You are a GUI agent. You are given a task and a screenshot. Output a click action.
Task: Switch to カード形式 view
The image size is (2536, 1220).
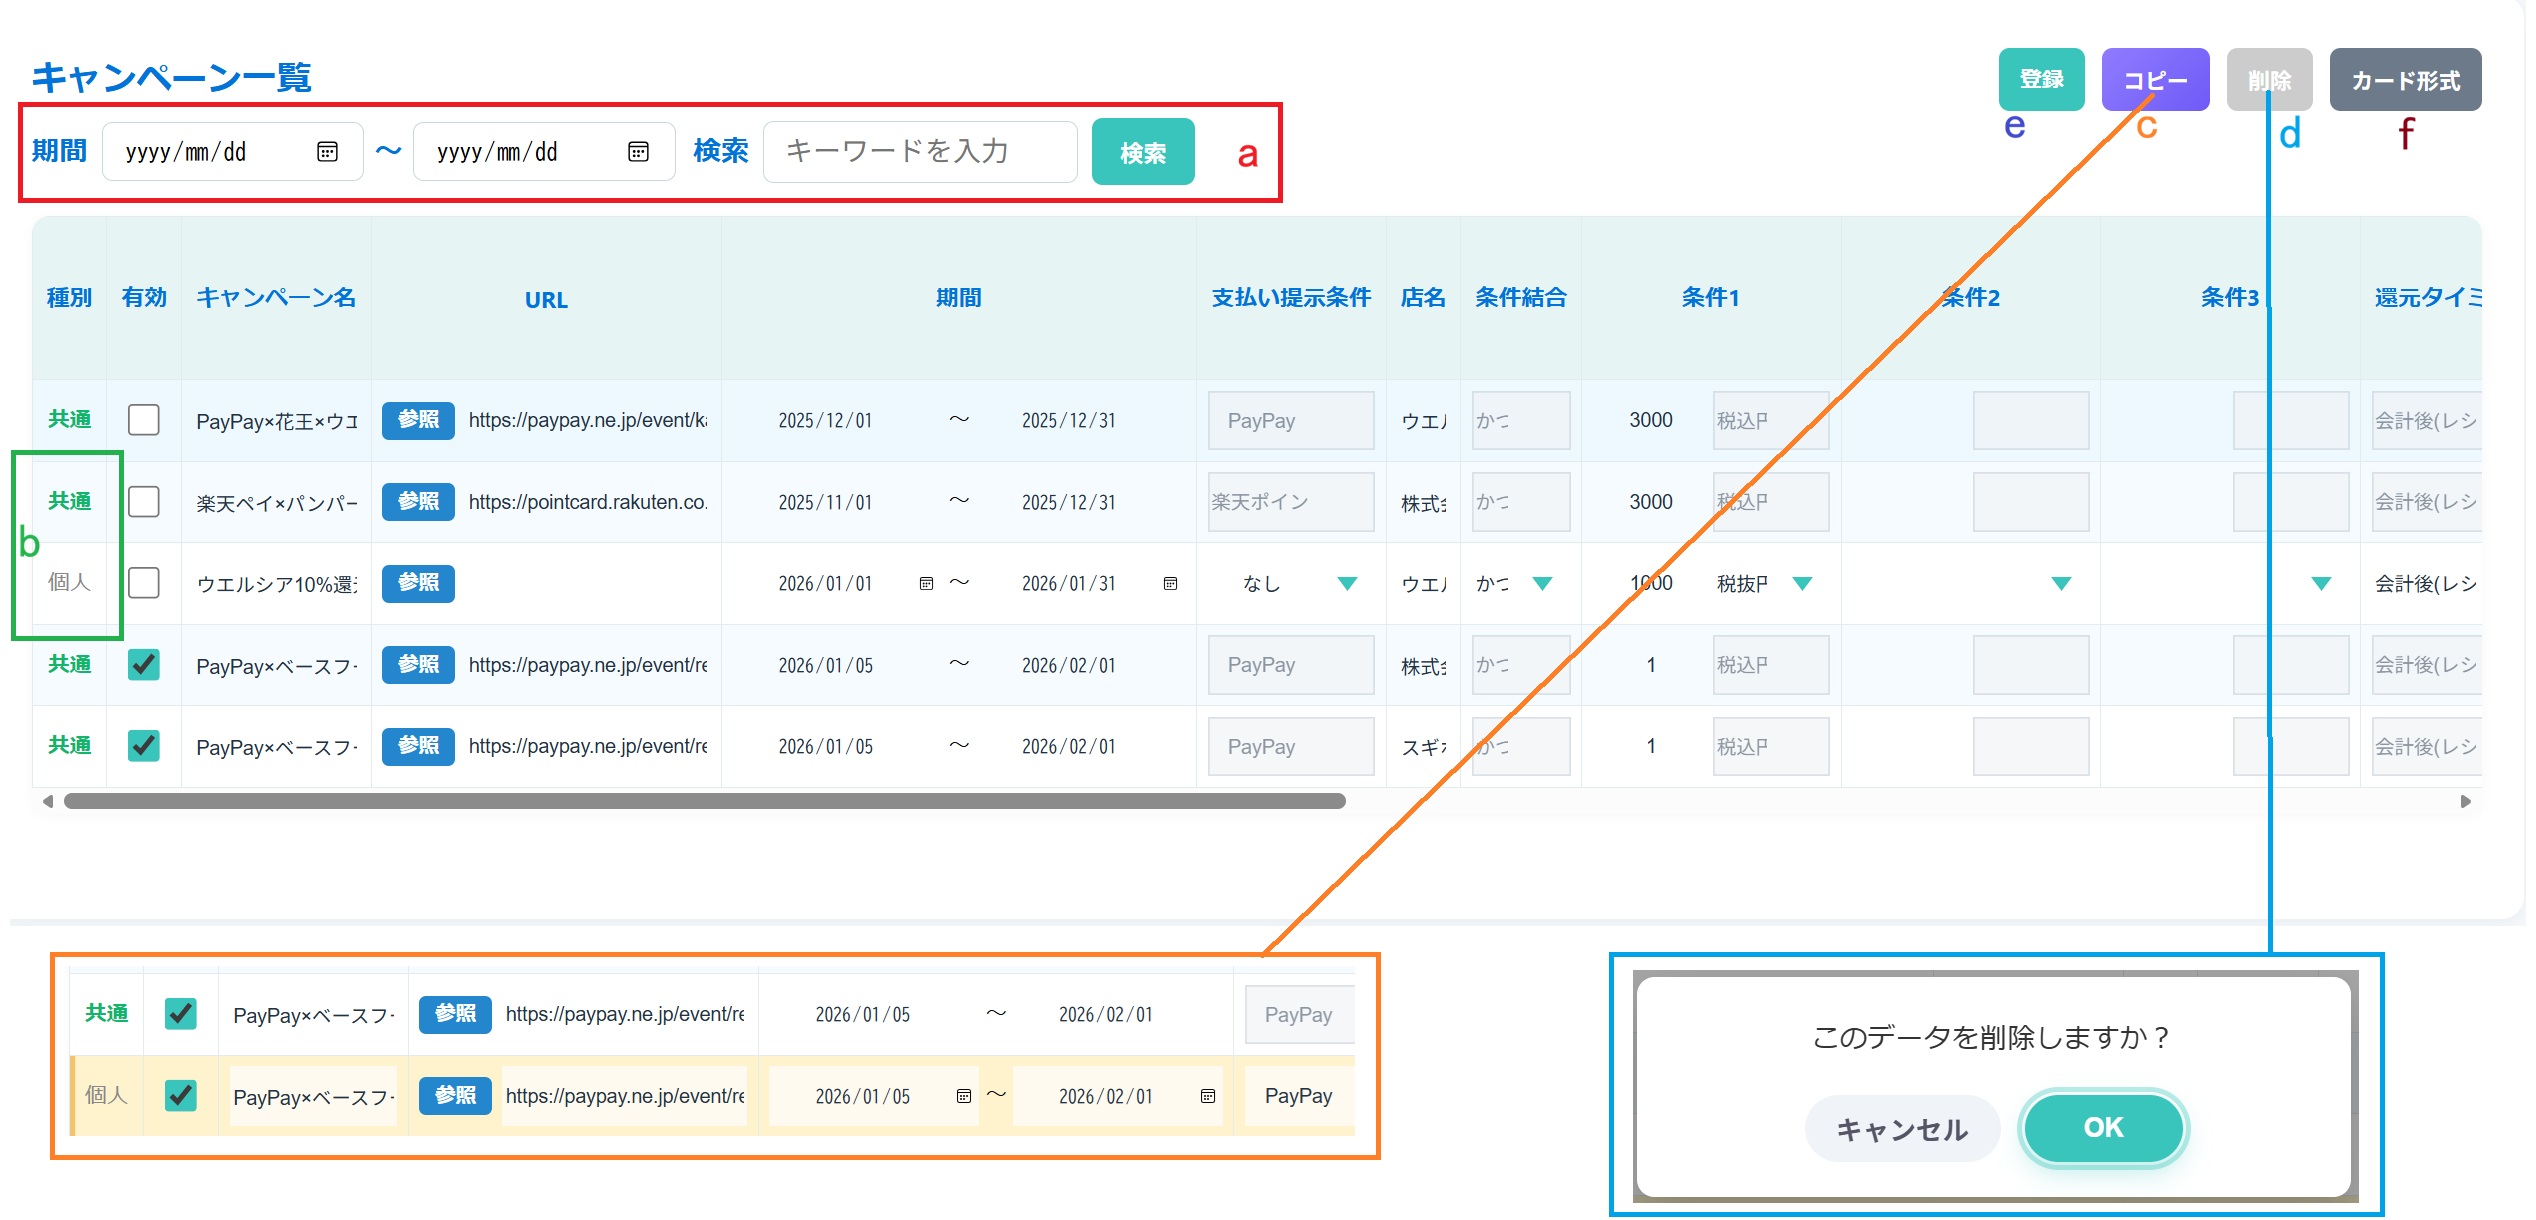(2405, 80)
